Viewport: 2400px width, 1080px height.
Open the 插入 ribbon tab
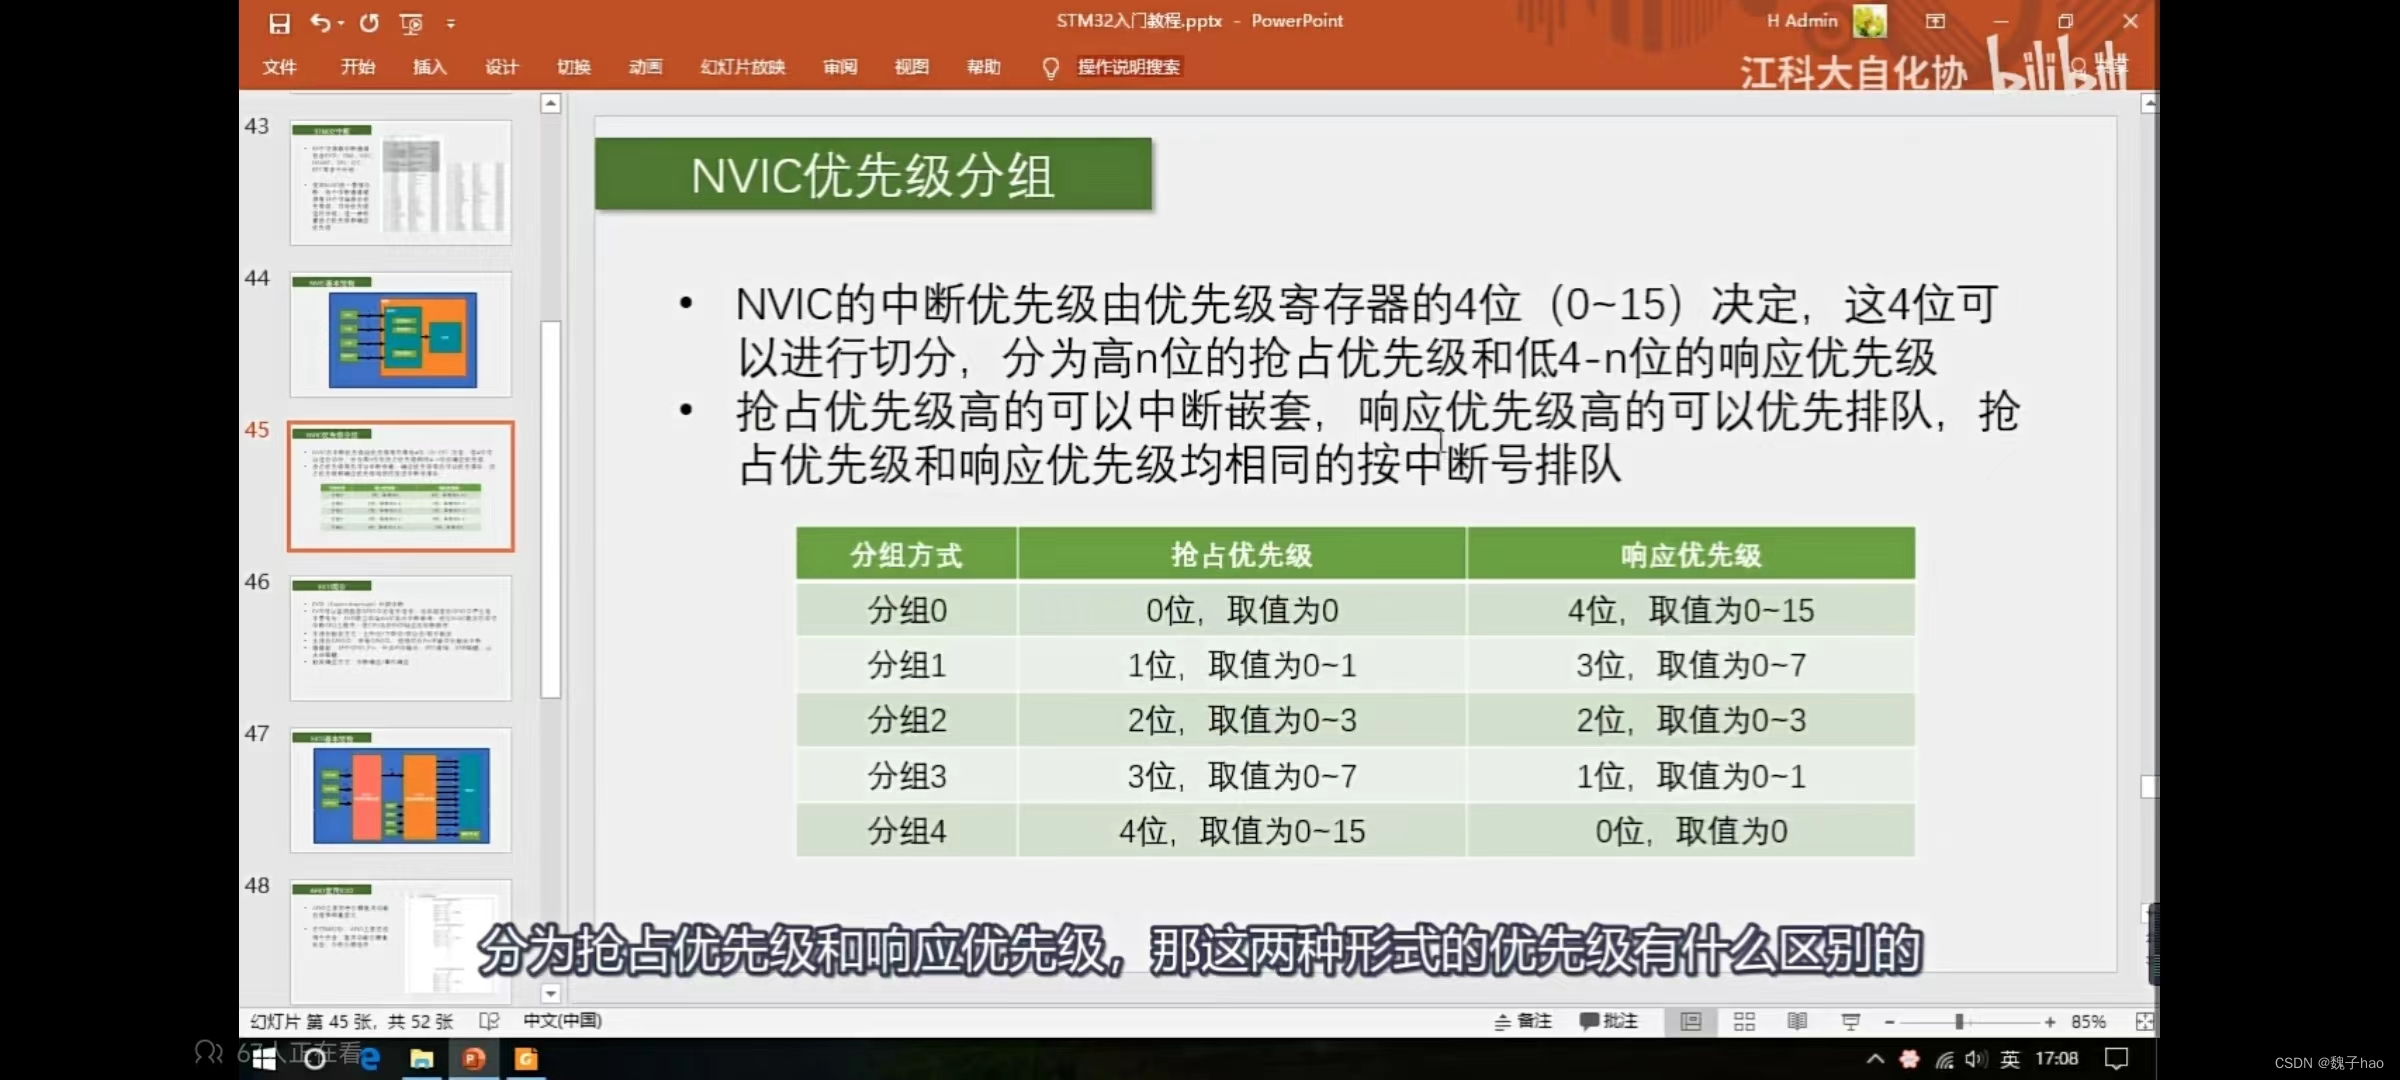click(x=429, y=67)
